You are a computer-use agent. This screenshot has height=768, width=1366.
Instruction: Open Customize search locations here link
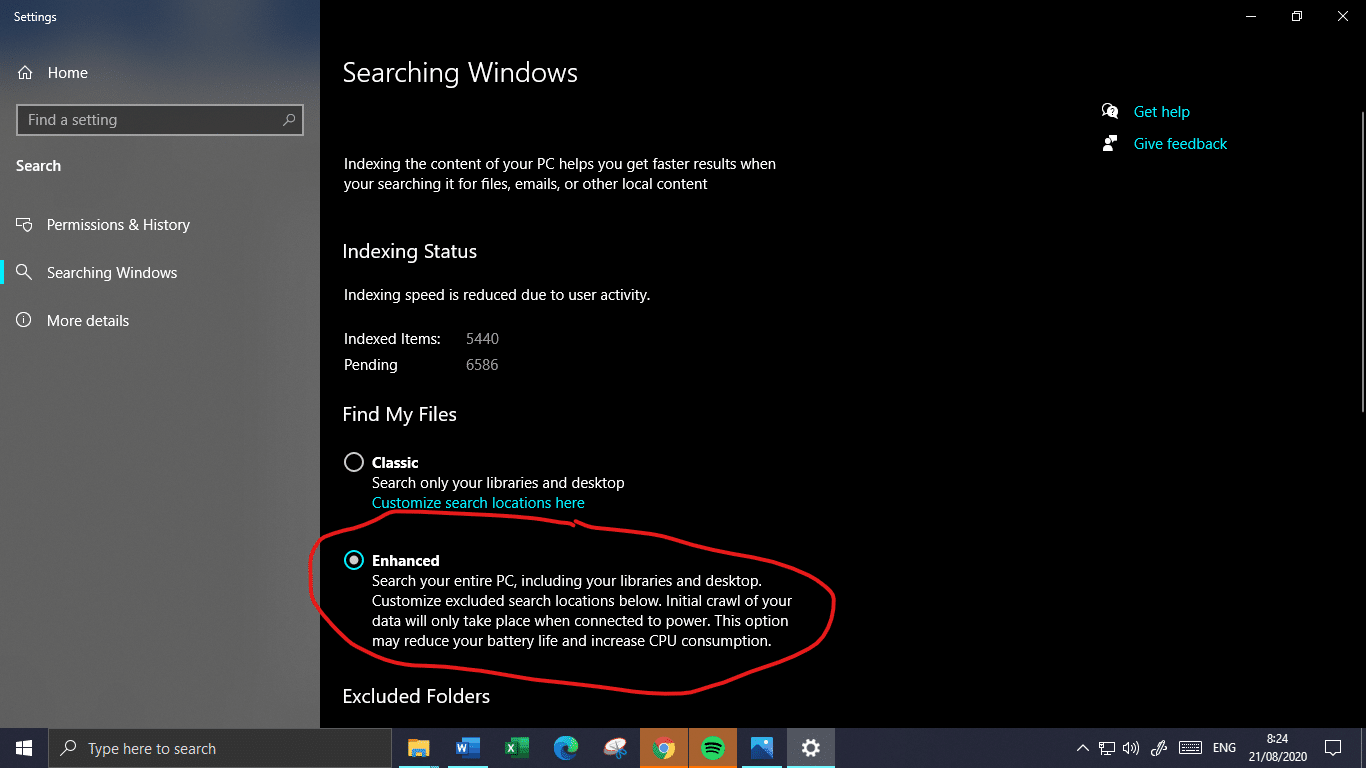478,503
